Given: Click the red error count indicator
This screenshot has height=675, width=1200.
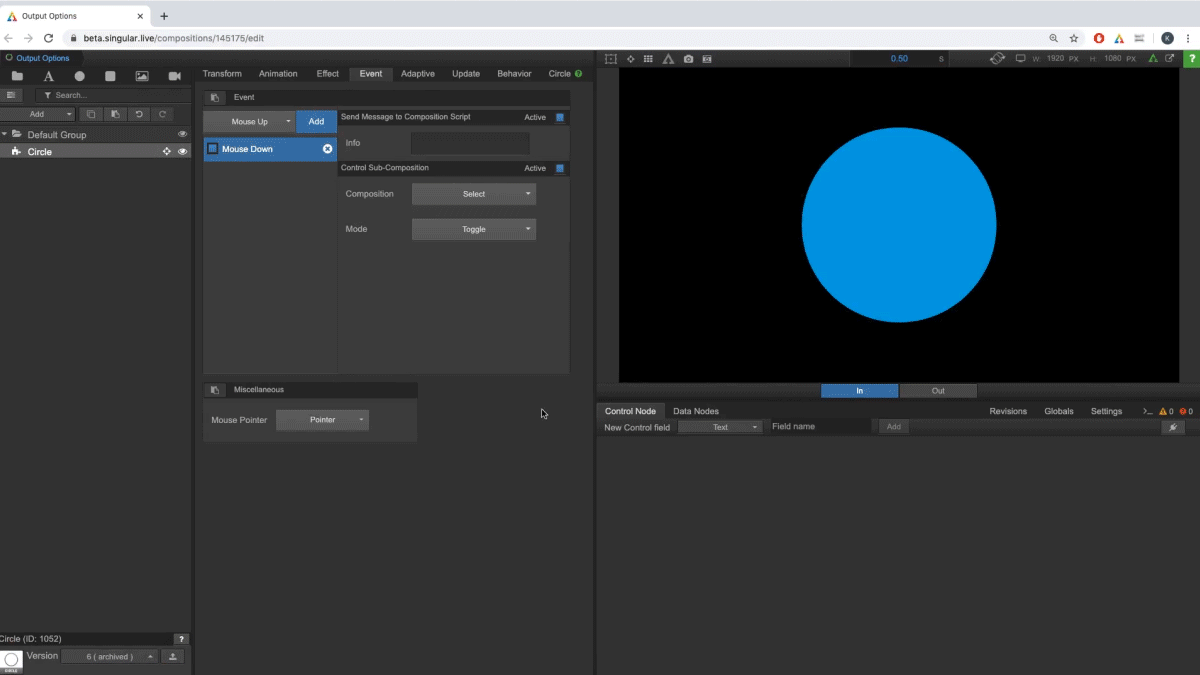Looking at the screenshot, I should (1186, 411).
